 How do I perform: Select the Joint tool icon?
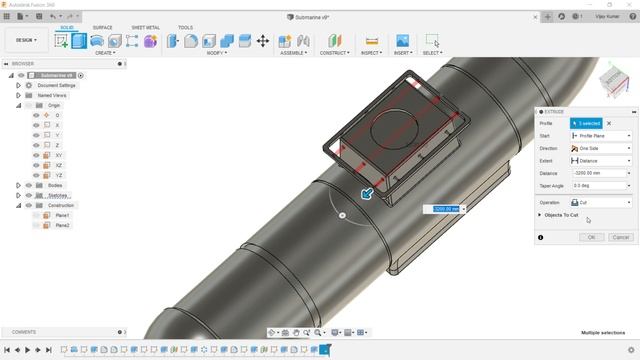pyautogui.click(x=303, y=41)
